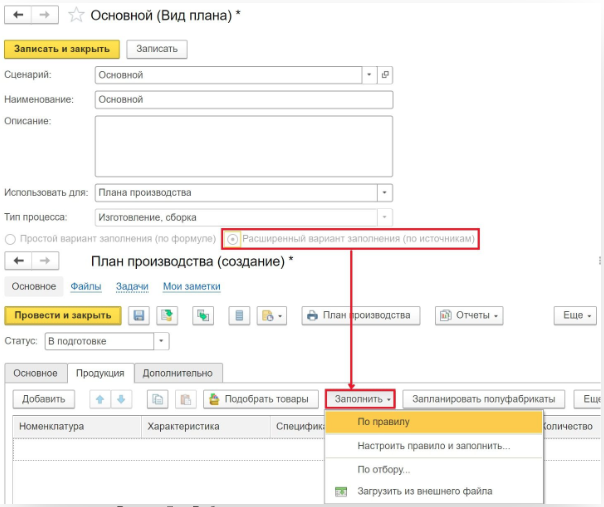Click the post document icon with green arrow
Viewport: 604px width, 507px height.
[x=167, y=316]
